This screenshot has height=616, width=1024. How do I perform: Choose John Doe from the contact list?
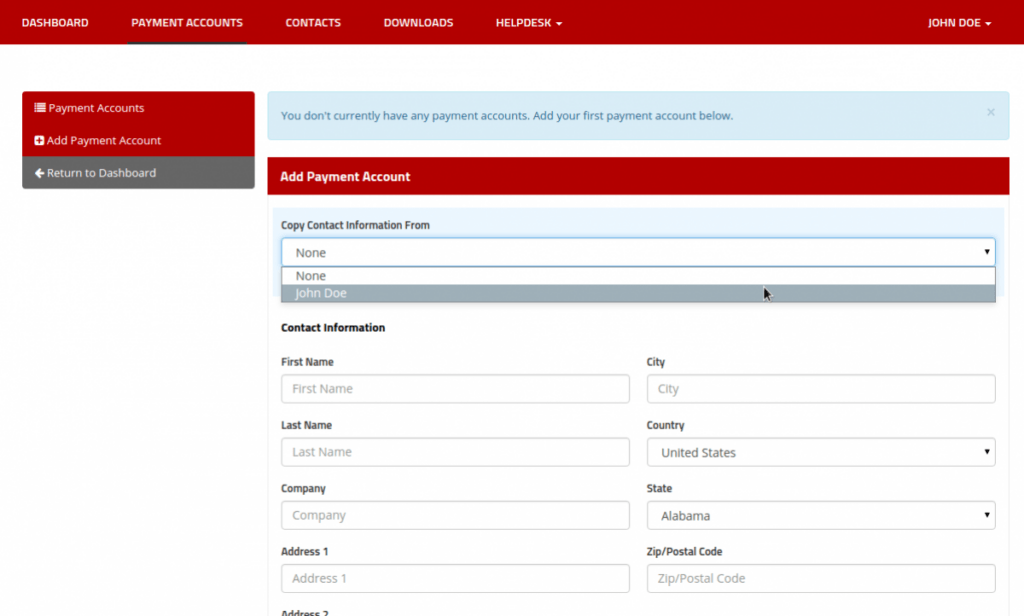[x=638, y=293]
